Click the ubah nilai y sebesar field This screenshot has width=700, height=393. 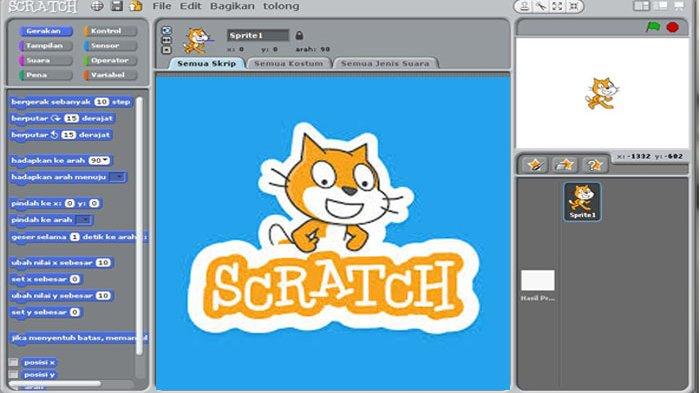[x=103, y=296]
